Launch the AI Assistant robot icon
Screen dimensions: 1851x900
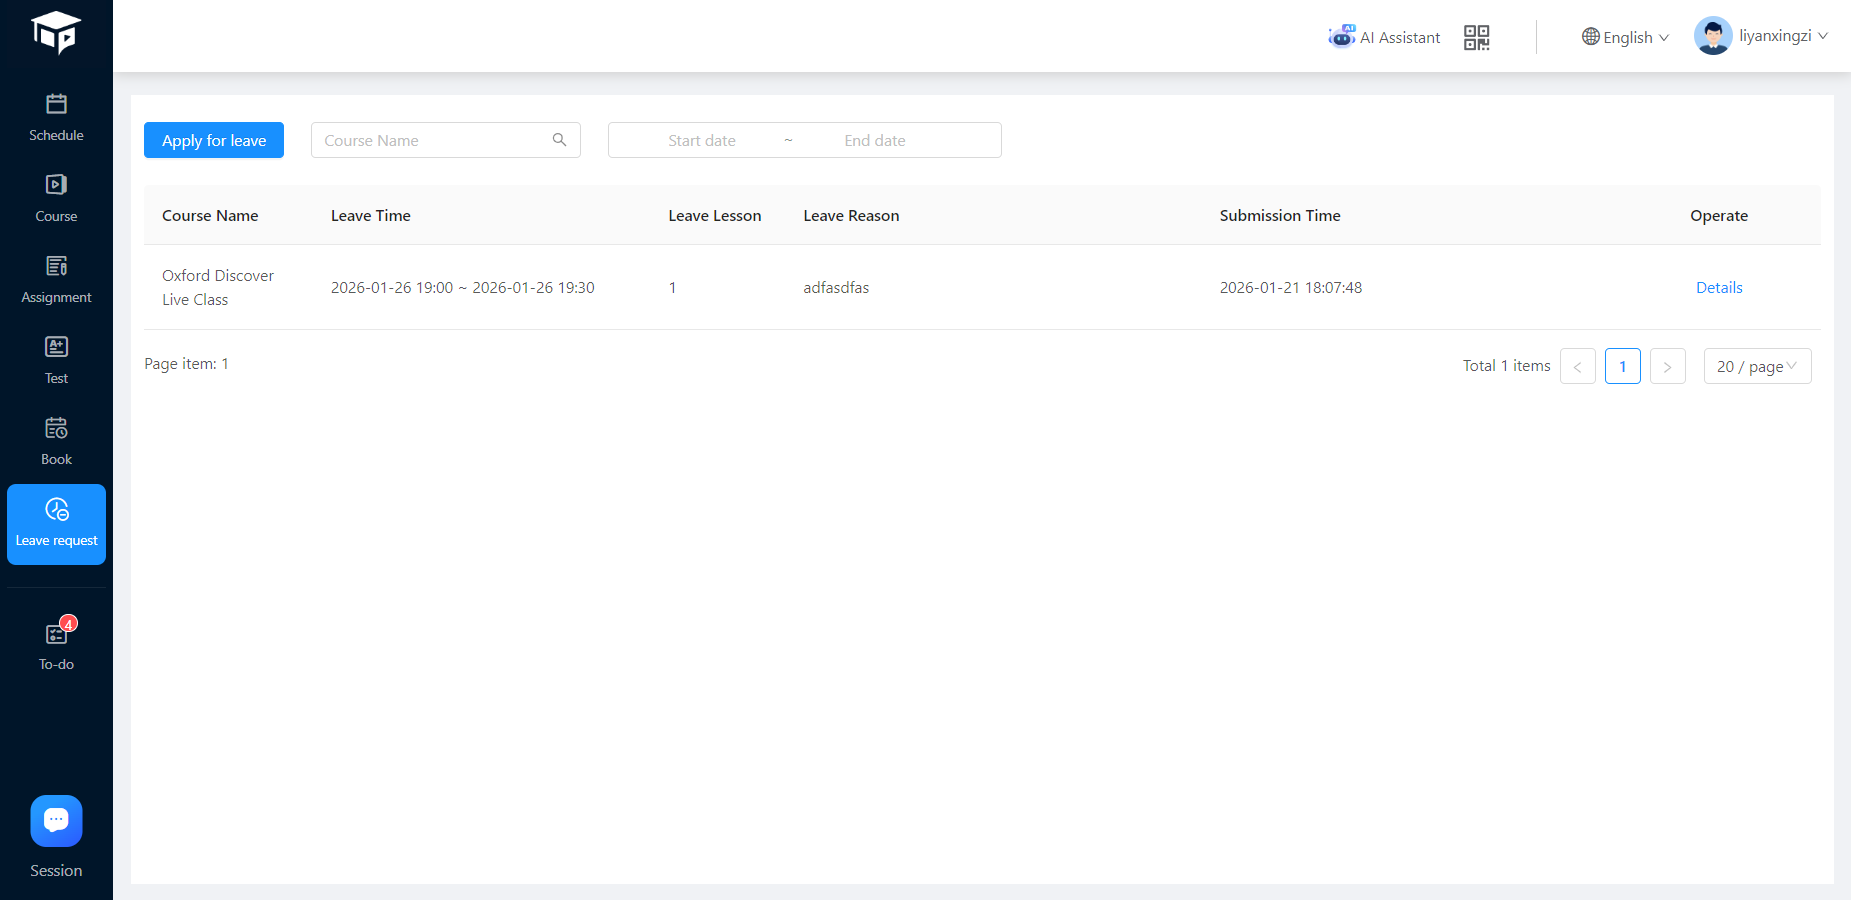(1341, 37)
